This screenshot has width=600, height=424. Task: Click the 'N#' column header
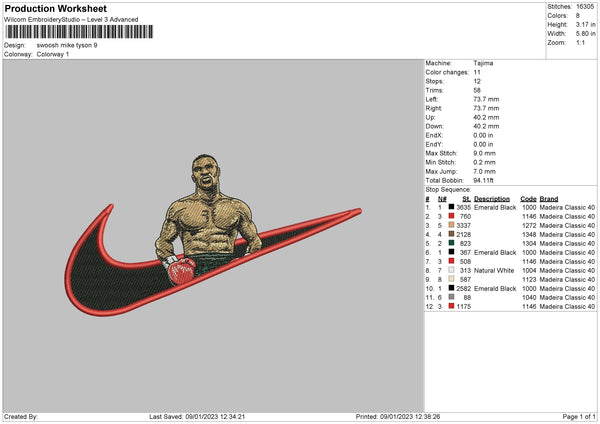[x=442, y=199]
